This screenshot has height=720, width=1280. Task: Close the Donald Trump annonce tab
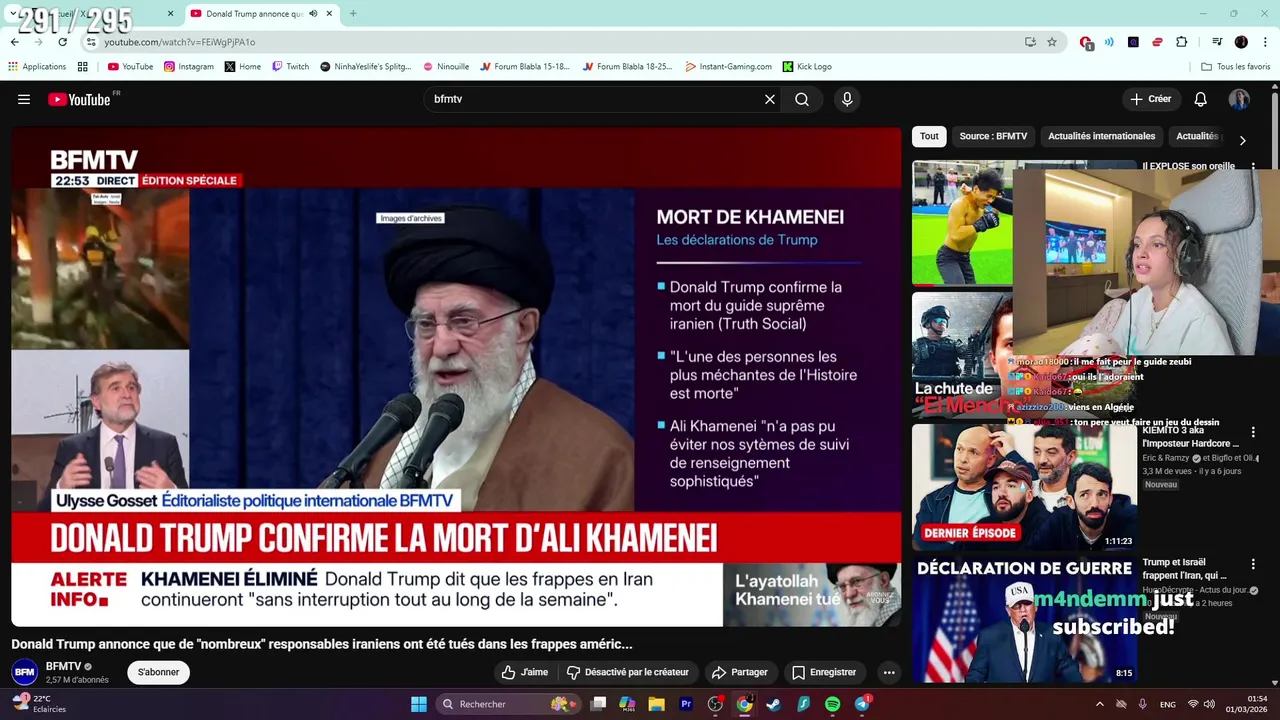click(x=329, y=14)
